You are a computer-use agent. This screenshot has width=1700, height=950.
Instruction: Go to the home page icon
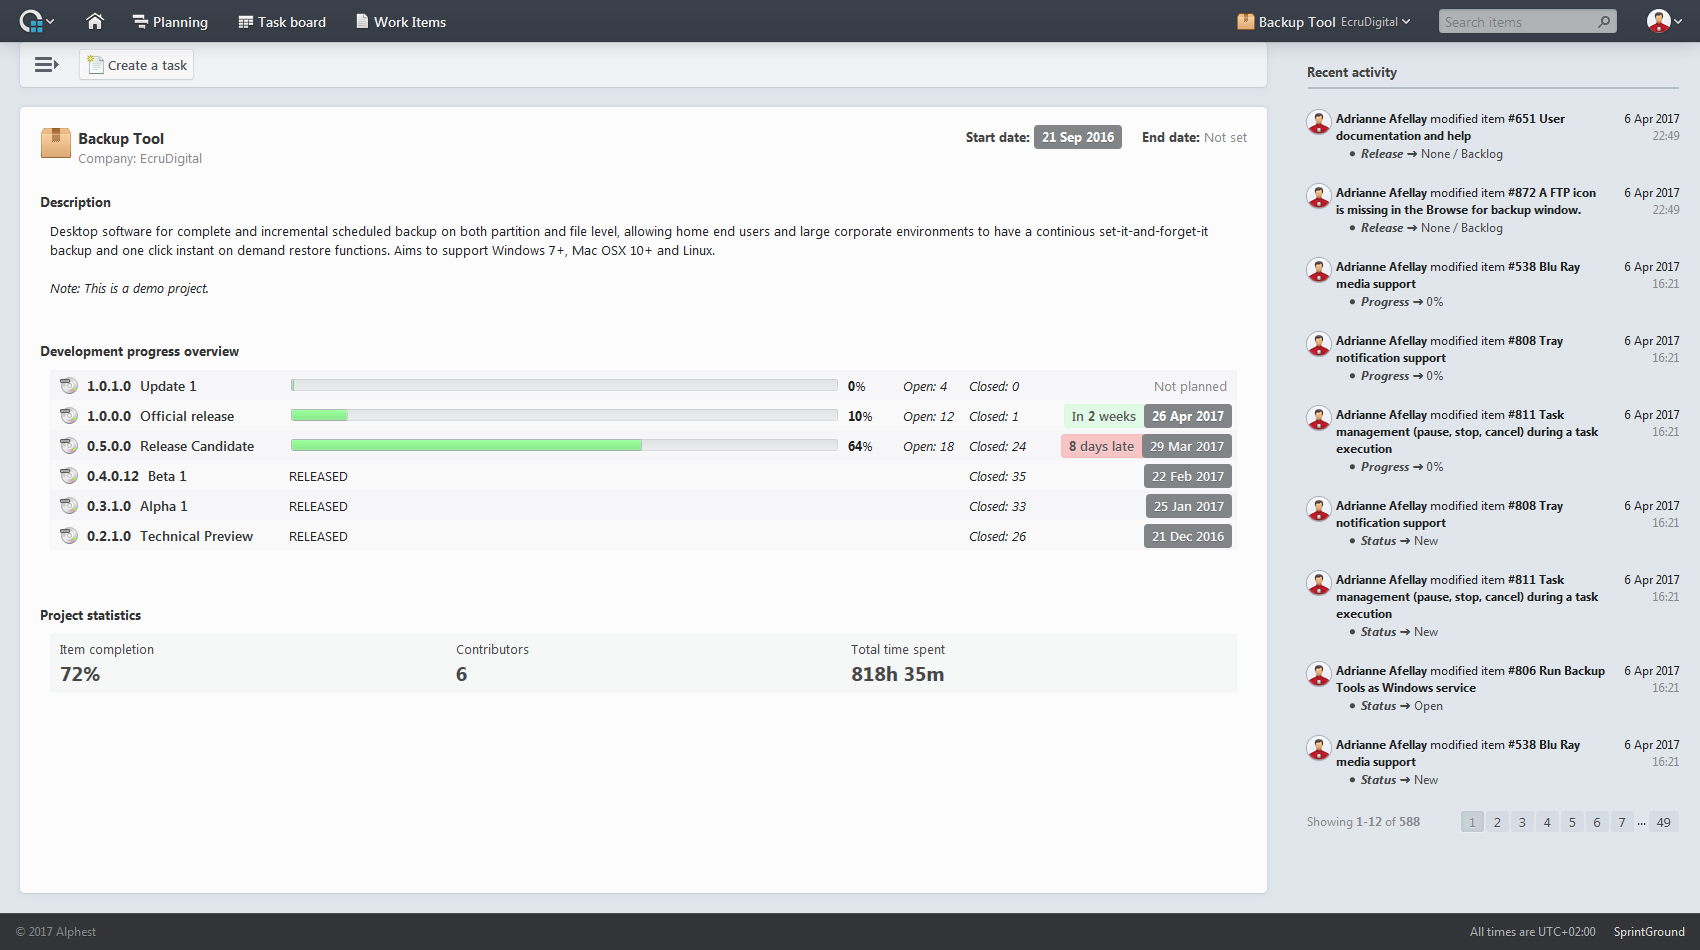(x=95, y=21)
